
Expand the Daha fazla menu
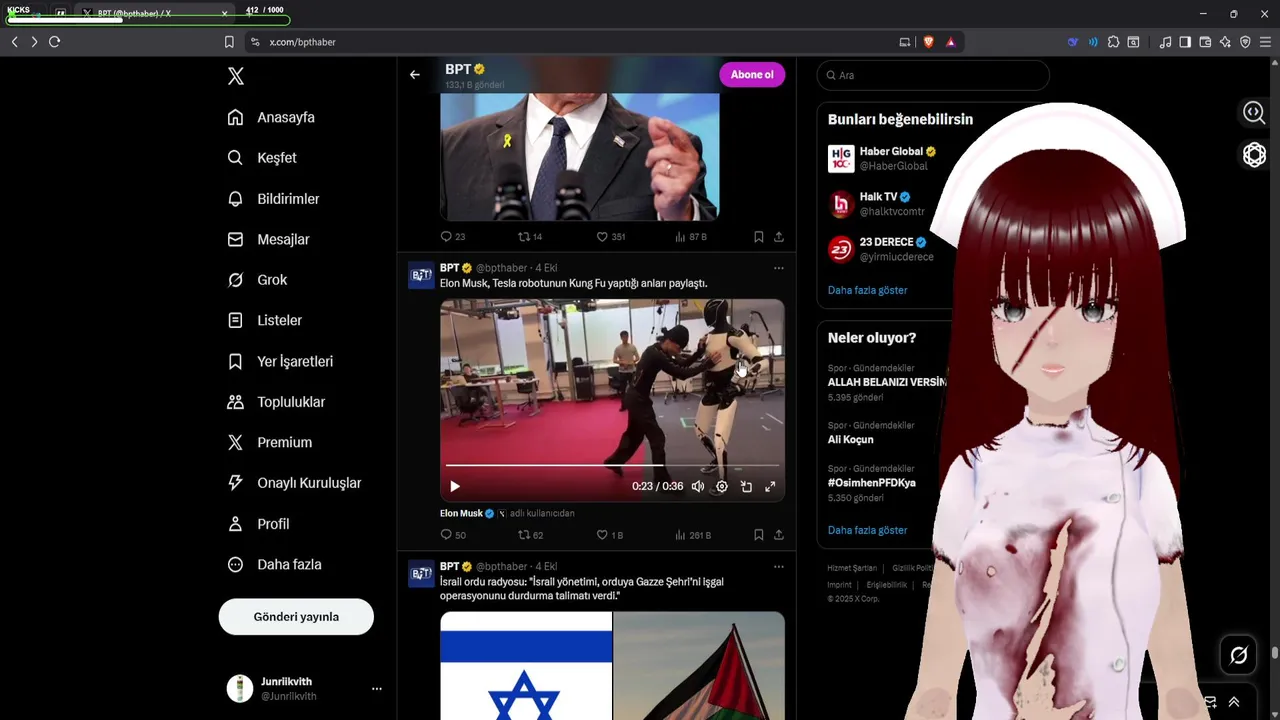coord(274,564)
